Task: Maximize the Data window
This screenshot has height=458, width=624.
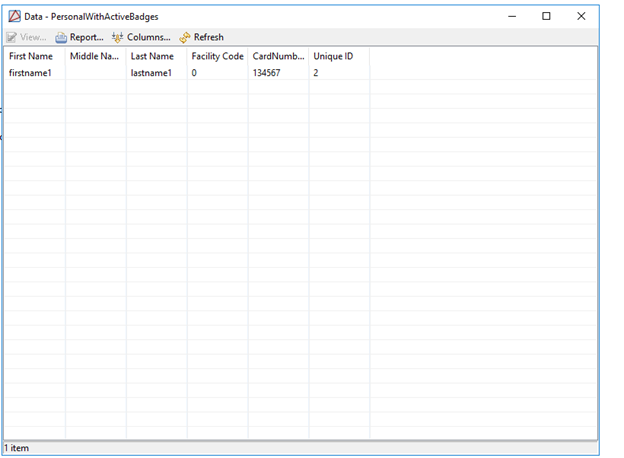Action: click(x=546, y=16)
